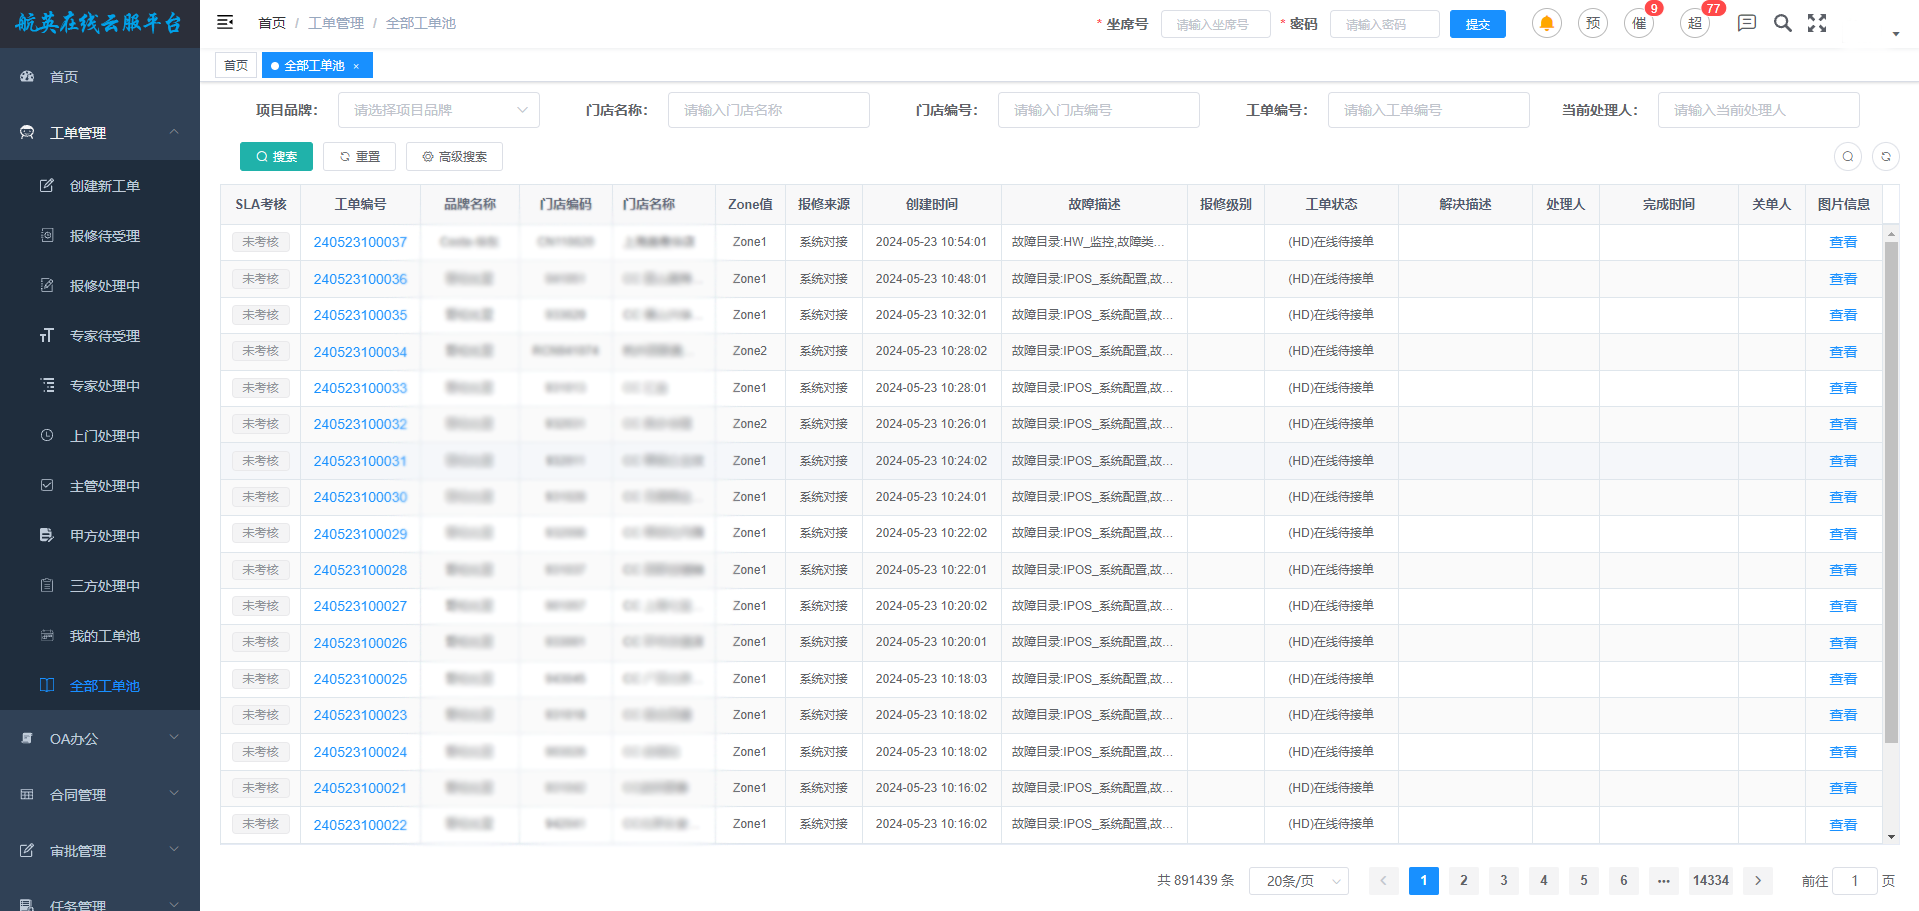The height and width of the screenshot is (911, 1919).
Task: Toggle fullscreen mode icon
Action: [x=1817, y=23]
